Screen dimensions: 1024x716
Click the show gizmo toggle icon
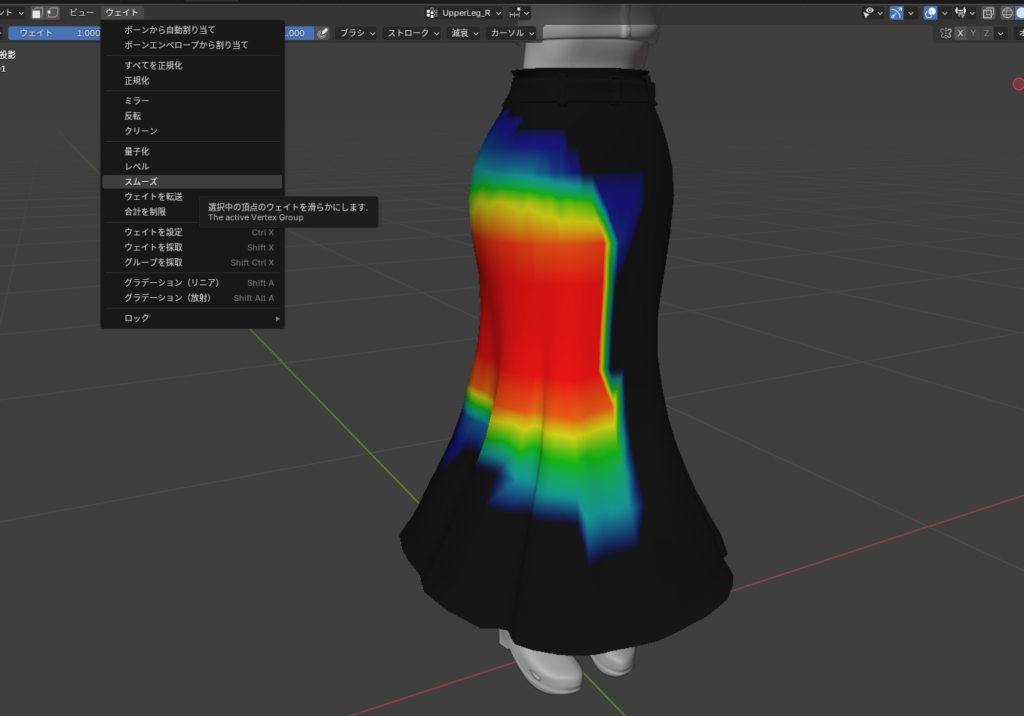[x=897, y=13]
